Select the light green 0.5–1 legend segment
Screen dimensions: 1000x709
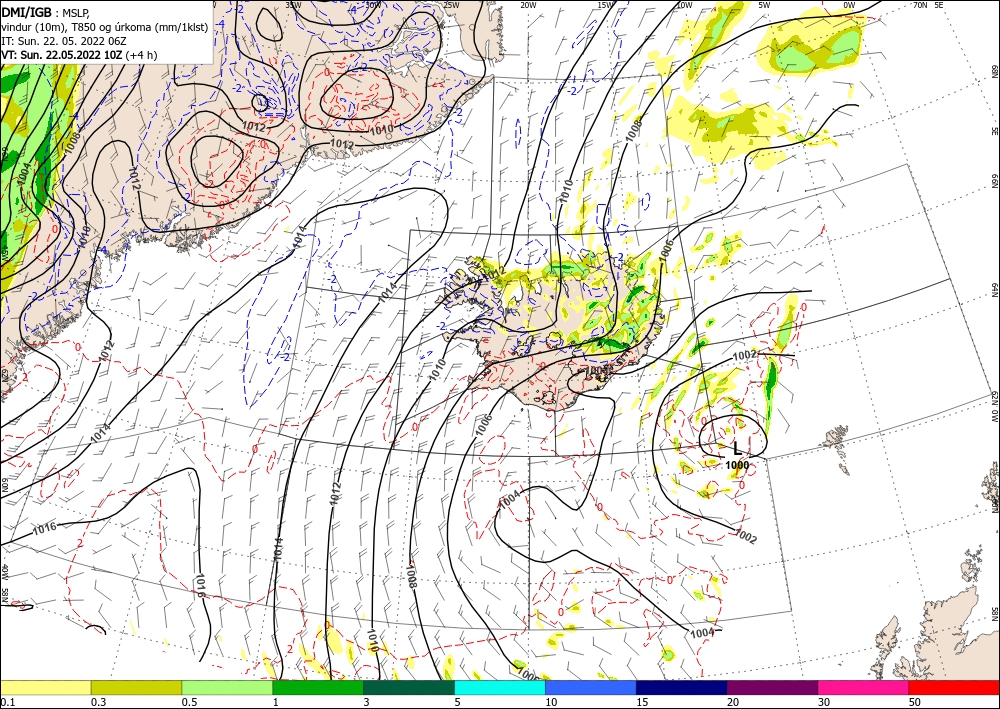click(227, 687)
